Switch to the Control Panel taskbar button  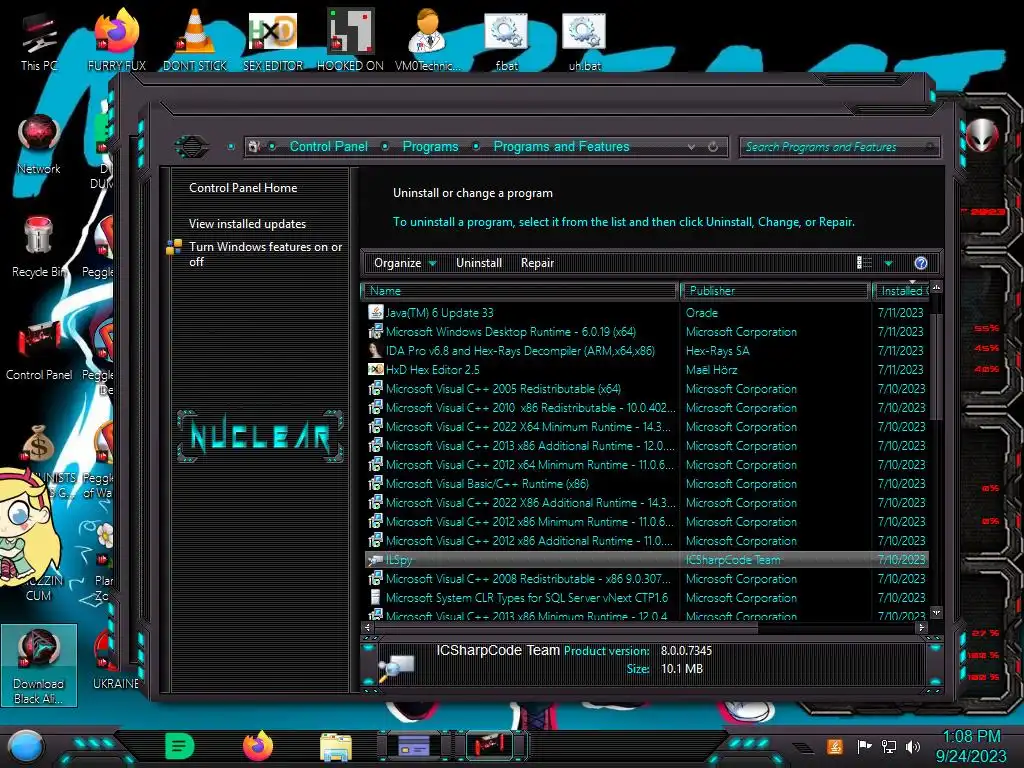click(491, 745)
